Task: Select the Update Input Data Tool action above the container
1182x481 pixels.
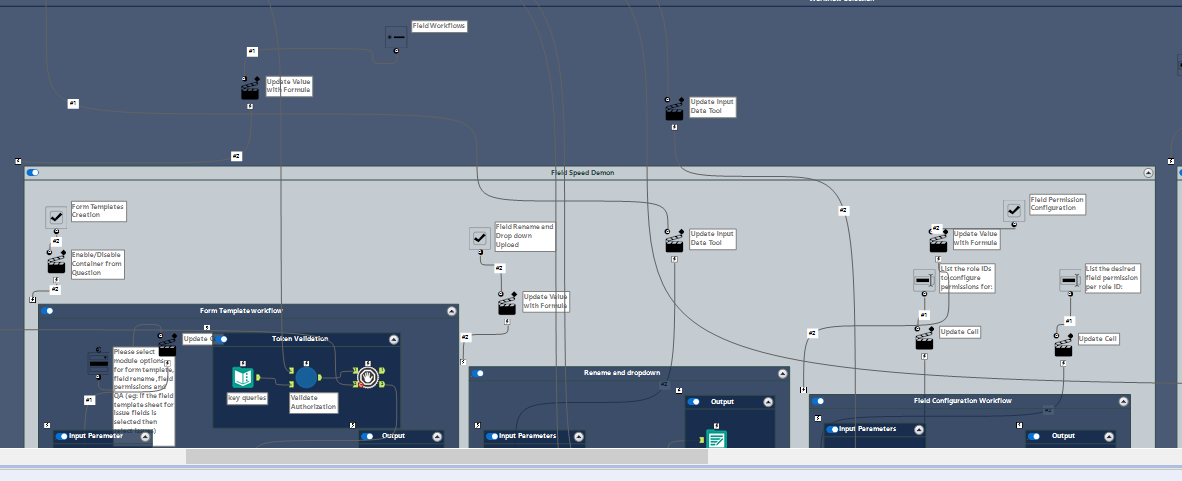Action: click(x=674, y=112)
